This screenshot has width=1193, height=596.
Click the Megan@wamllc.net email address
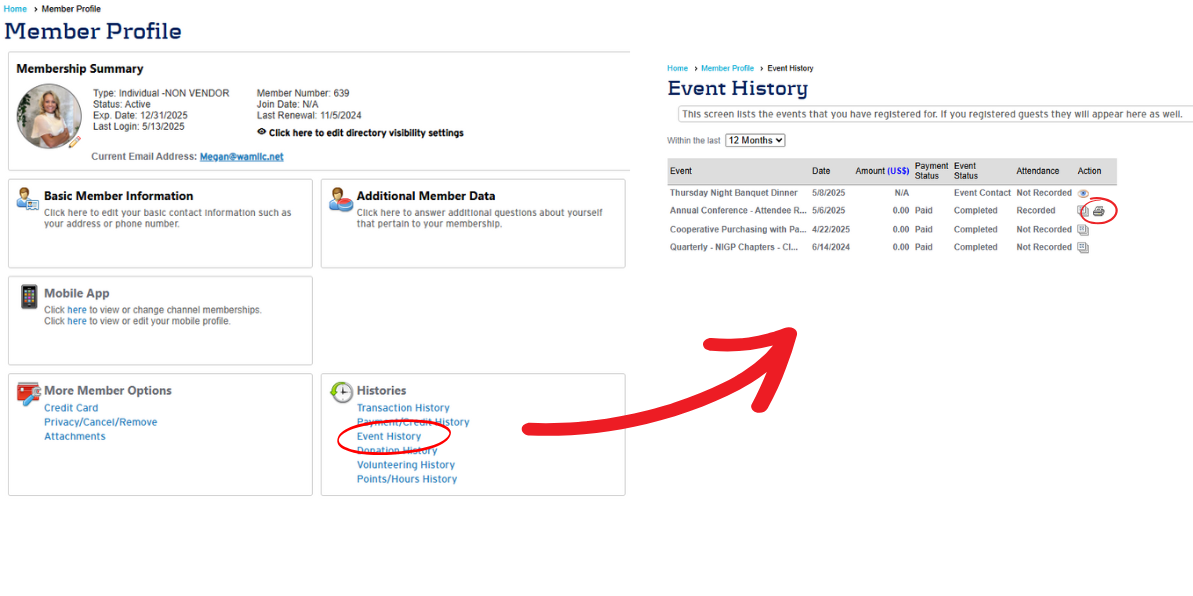tap(241, 157)
